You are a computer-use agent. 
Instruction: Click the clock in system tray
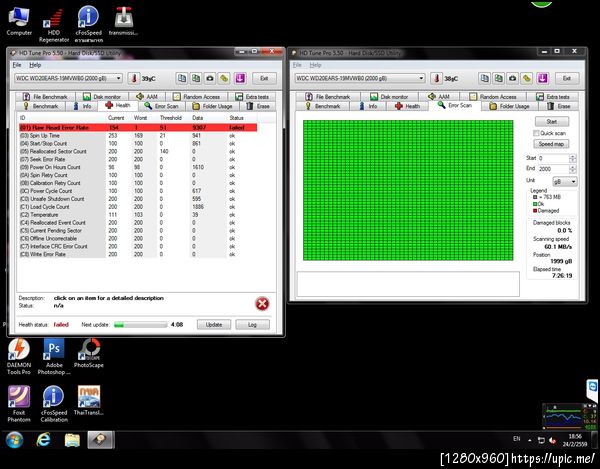(575, 440)
